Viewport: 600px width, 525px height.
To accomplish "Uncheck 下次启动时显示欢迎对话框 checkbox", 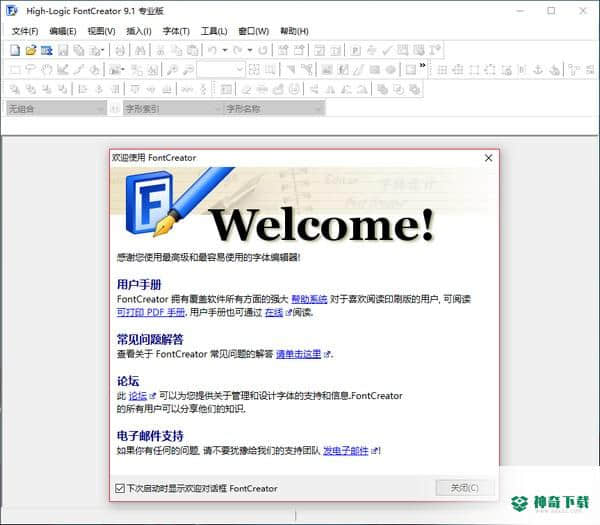I will pyautogui.click(x=120, y=488).
